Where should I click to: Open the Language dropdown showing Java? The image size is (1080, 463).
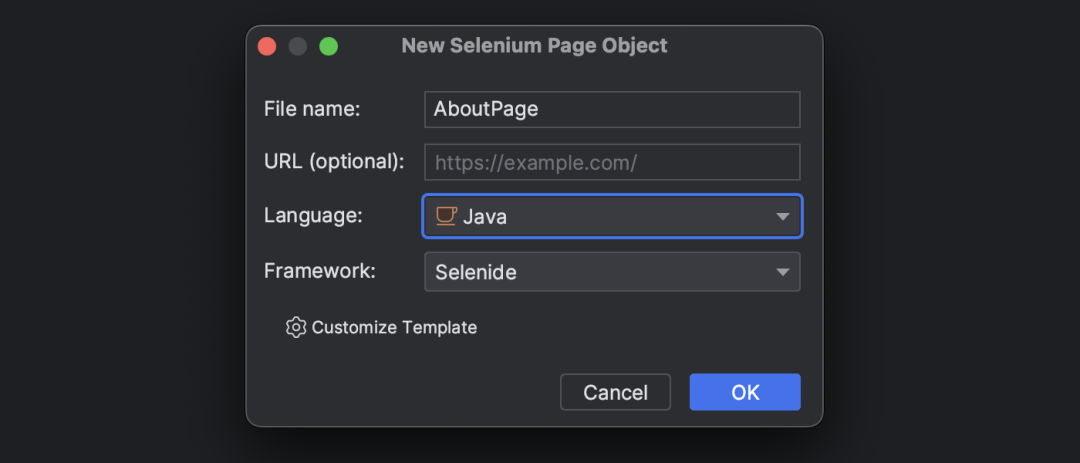[612, 216]
